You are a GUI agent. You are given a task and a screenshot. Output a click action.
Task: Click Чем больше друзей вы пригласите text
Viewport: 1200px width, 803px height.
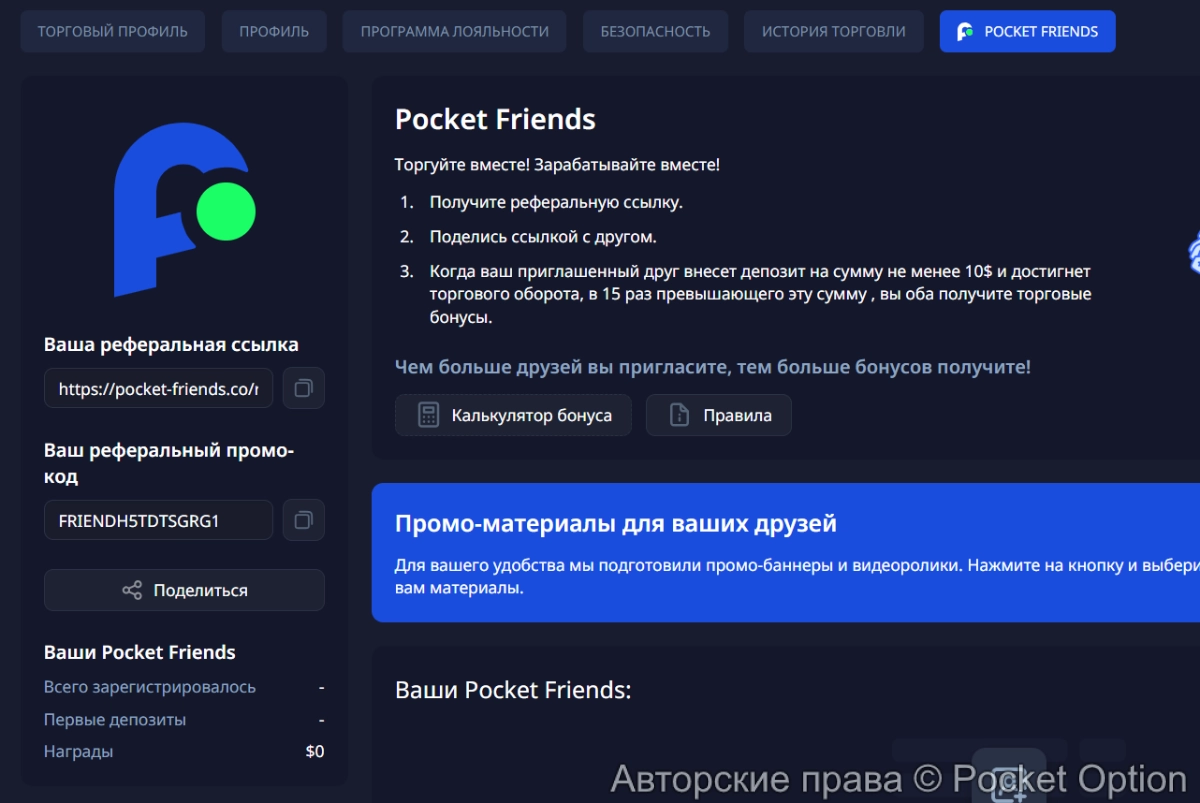pos(713,367)
